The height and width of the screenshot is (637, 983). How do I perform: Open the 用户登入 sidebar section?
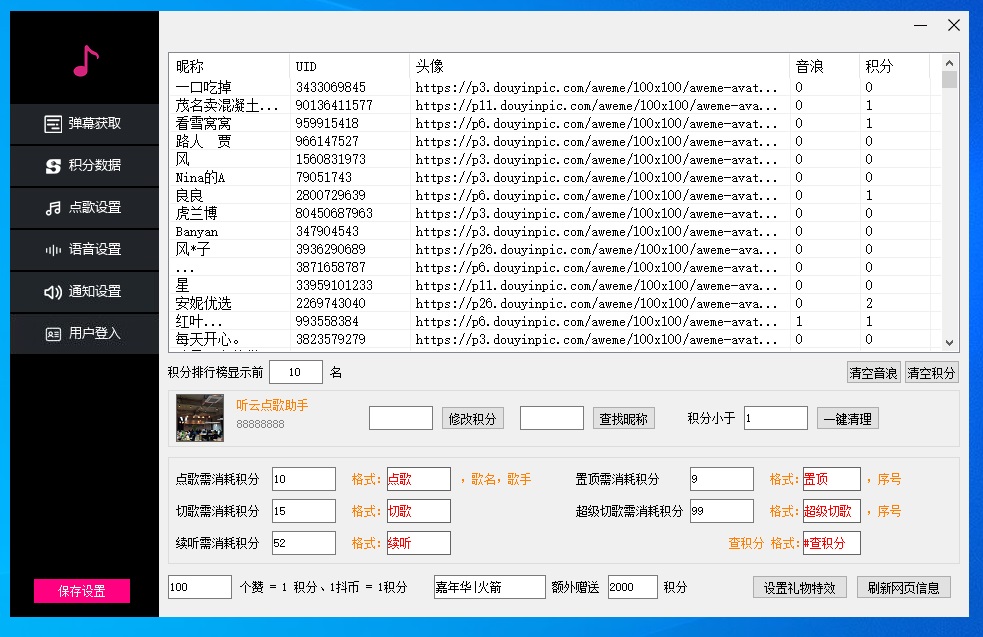point(84,334)
